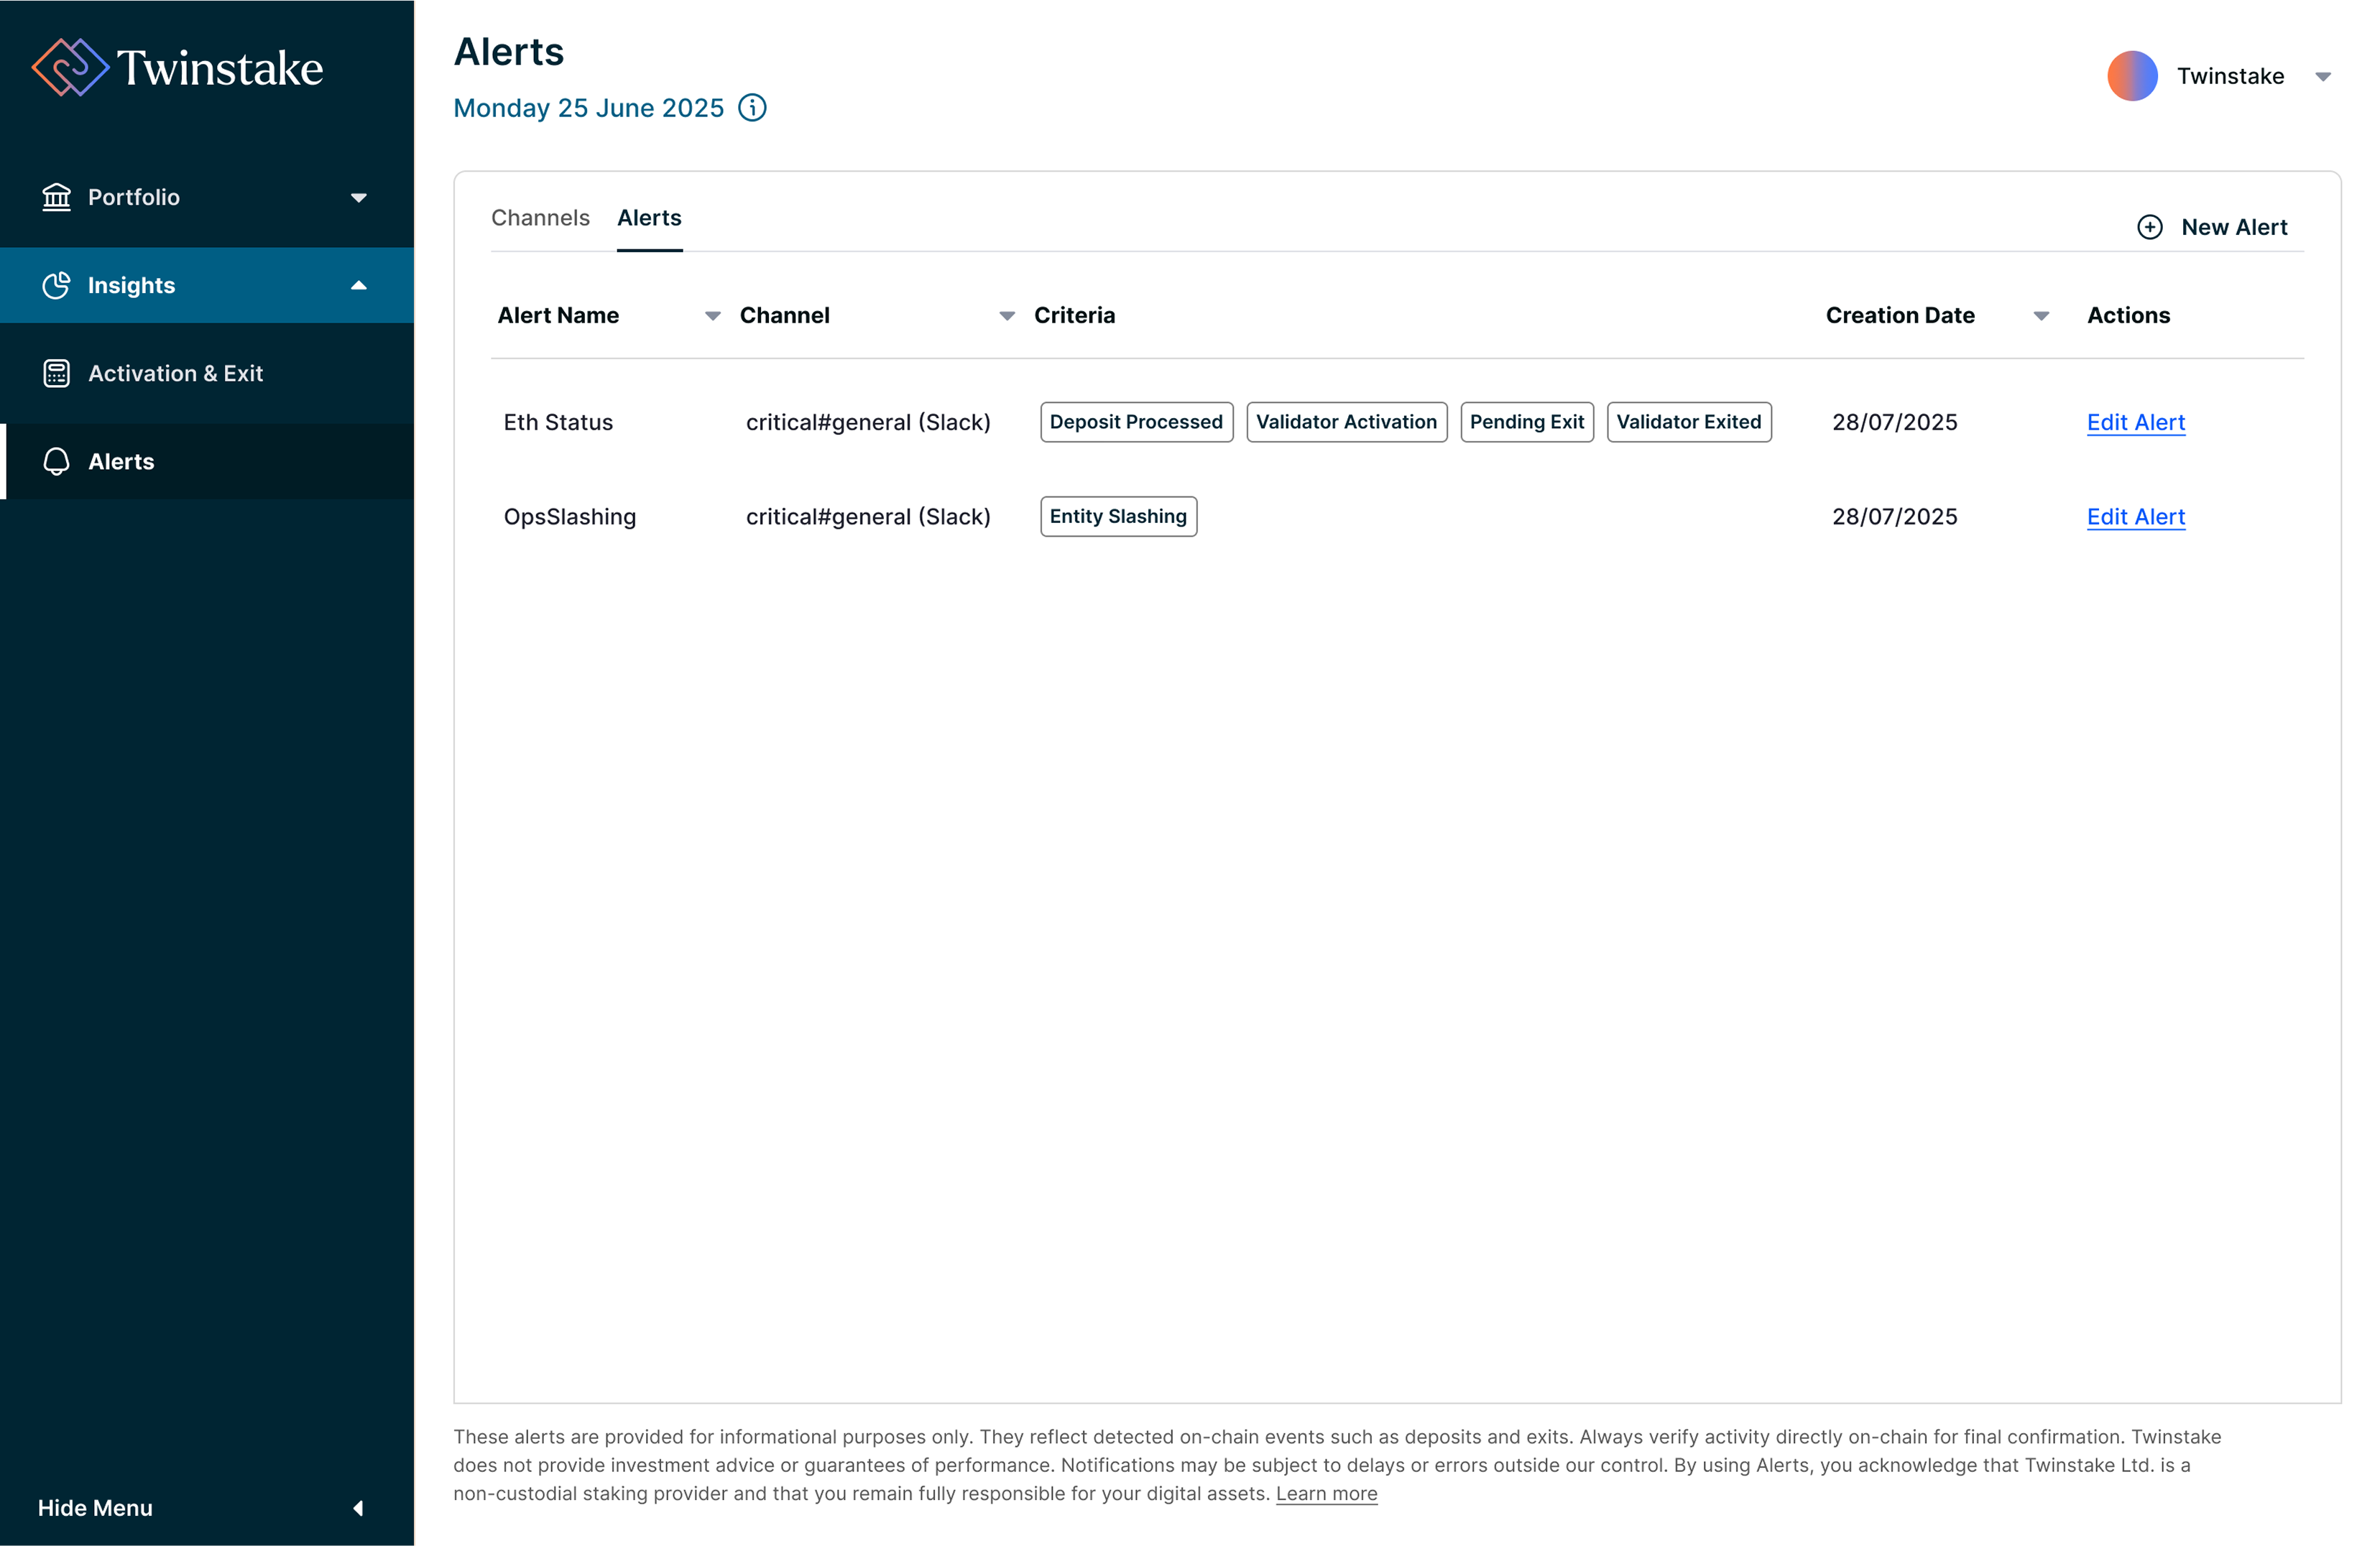Click the Deposit Processed criteria tag
This screenshot has width=2380, height=1546.
coord(1136,422)
